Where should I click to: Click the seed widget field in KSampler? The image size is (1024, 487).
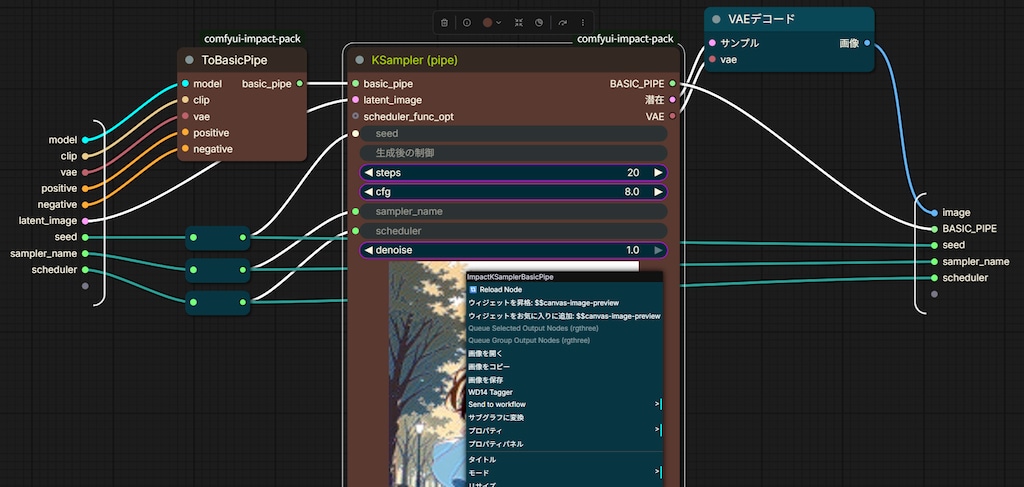pyautogui.click(x=513, y=134)
